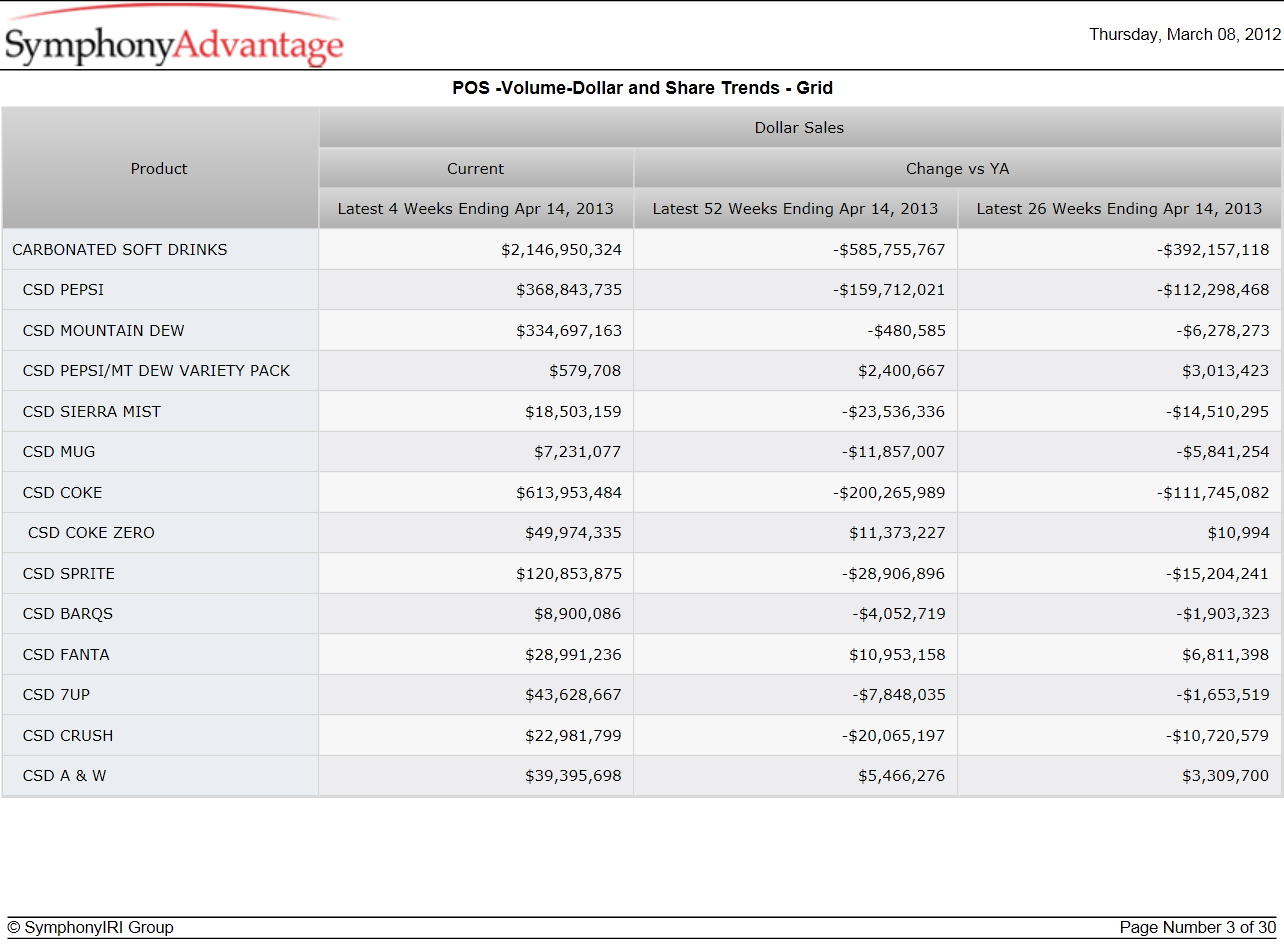The height and width of the screenshot is (946, 1284).
Task: Click the CSD BARQS row label
Action: (x=68, y=614)
